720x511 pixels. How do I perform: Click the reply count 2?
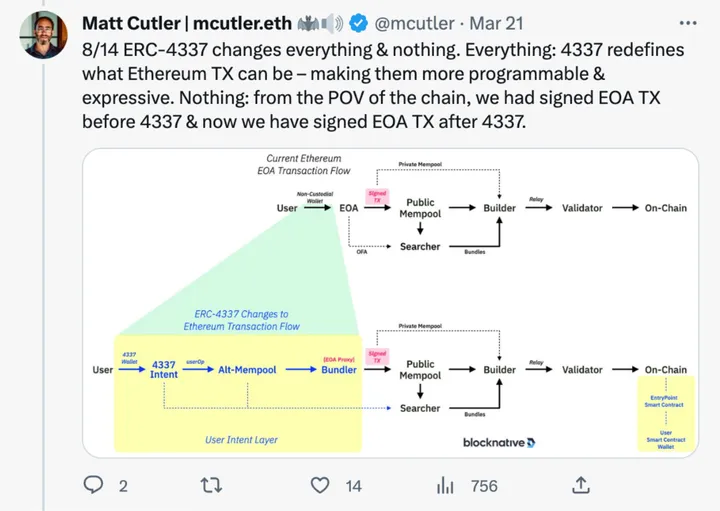pos(123,486)
